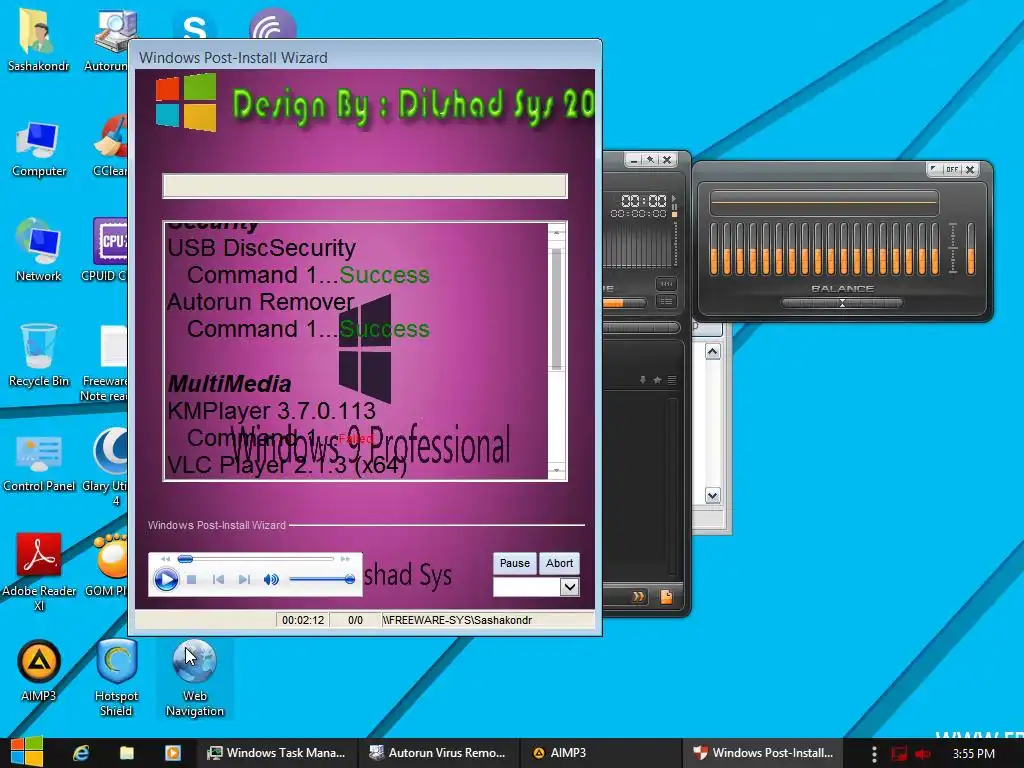Pin the AIMP player window on top
This screenshot has width=1024, height=768.
click(x=650, y=159)
